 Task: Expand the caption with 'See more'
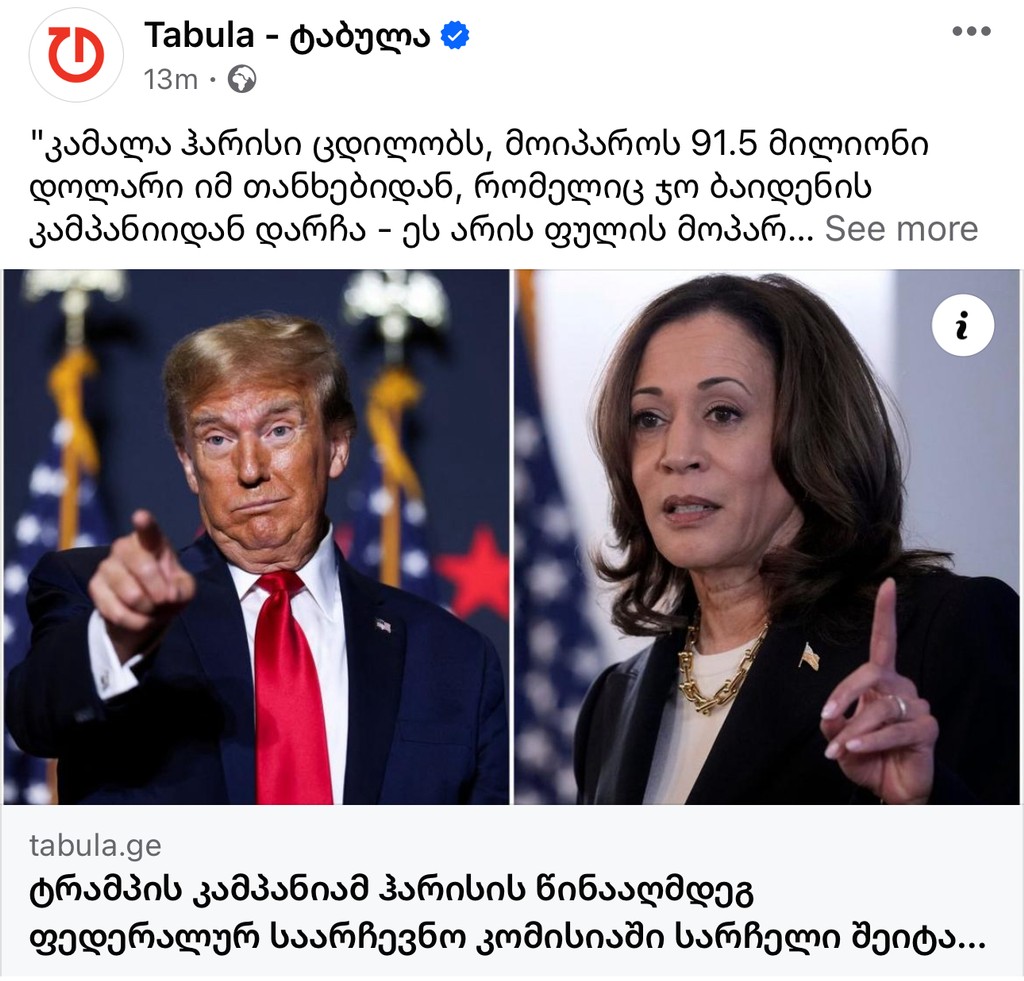pos(901,229)
